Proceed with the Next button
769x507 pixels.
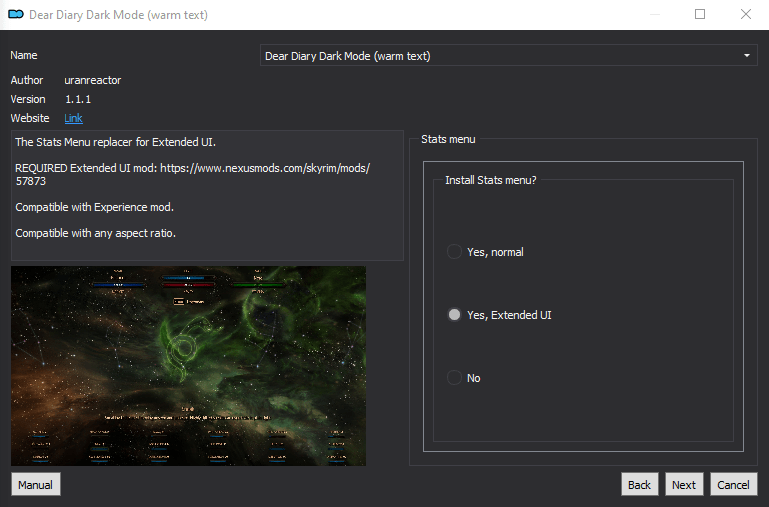tap(684, 484)
